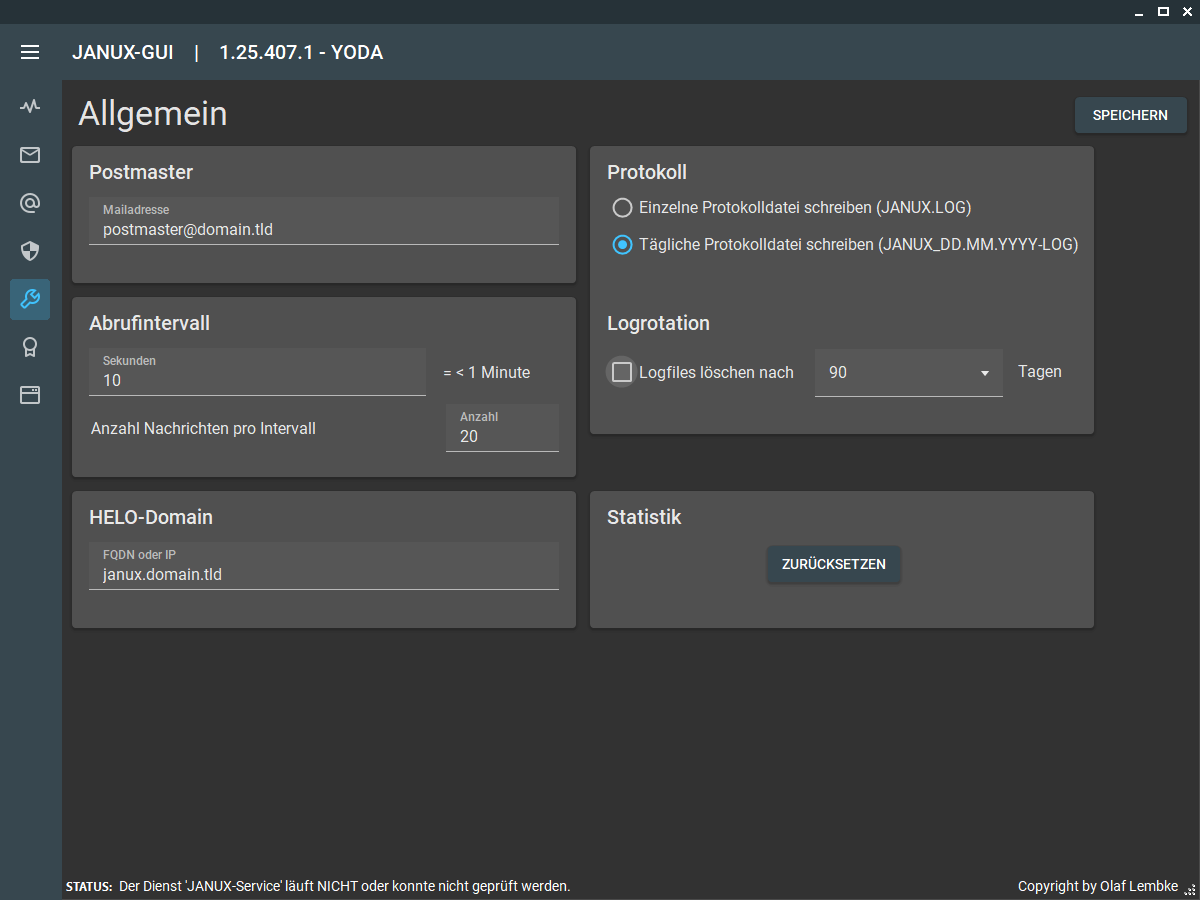Viewport: 1200px width, 900px height.
Task: Select single log file JANUX.LOG option
Action: (622, 208)
